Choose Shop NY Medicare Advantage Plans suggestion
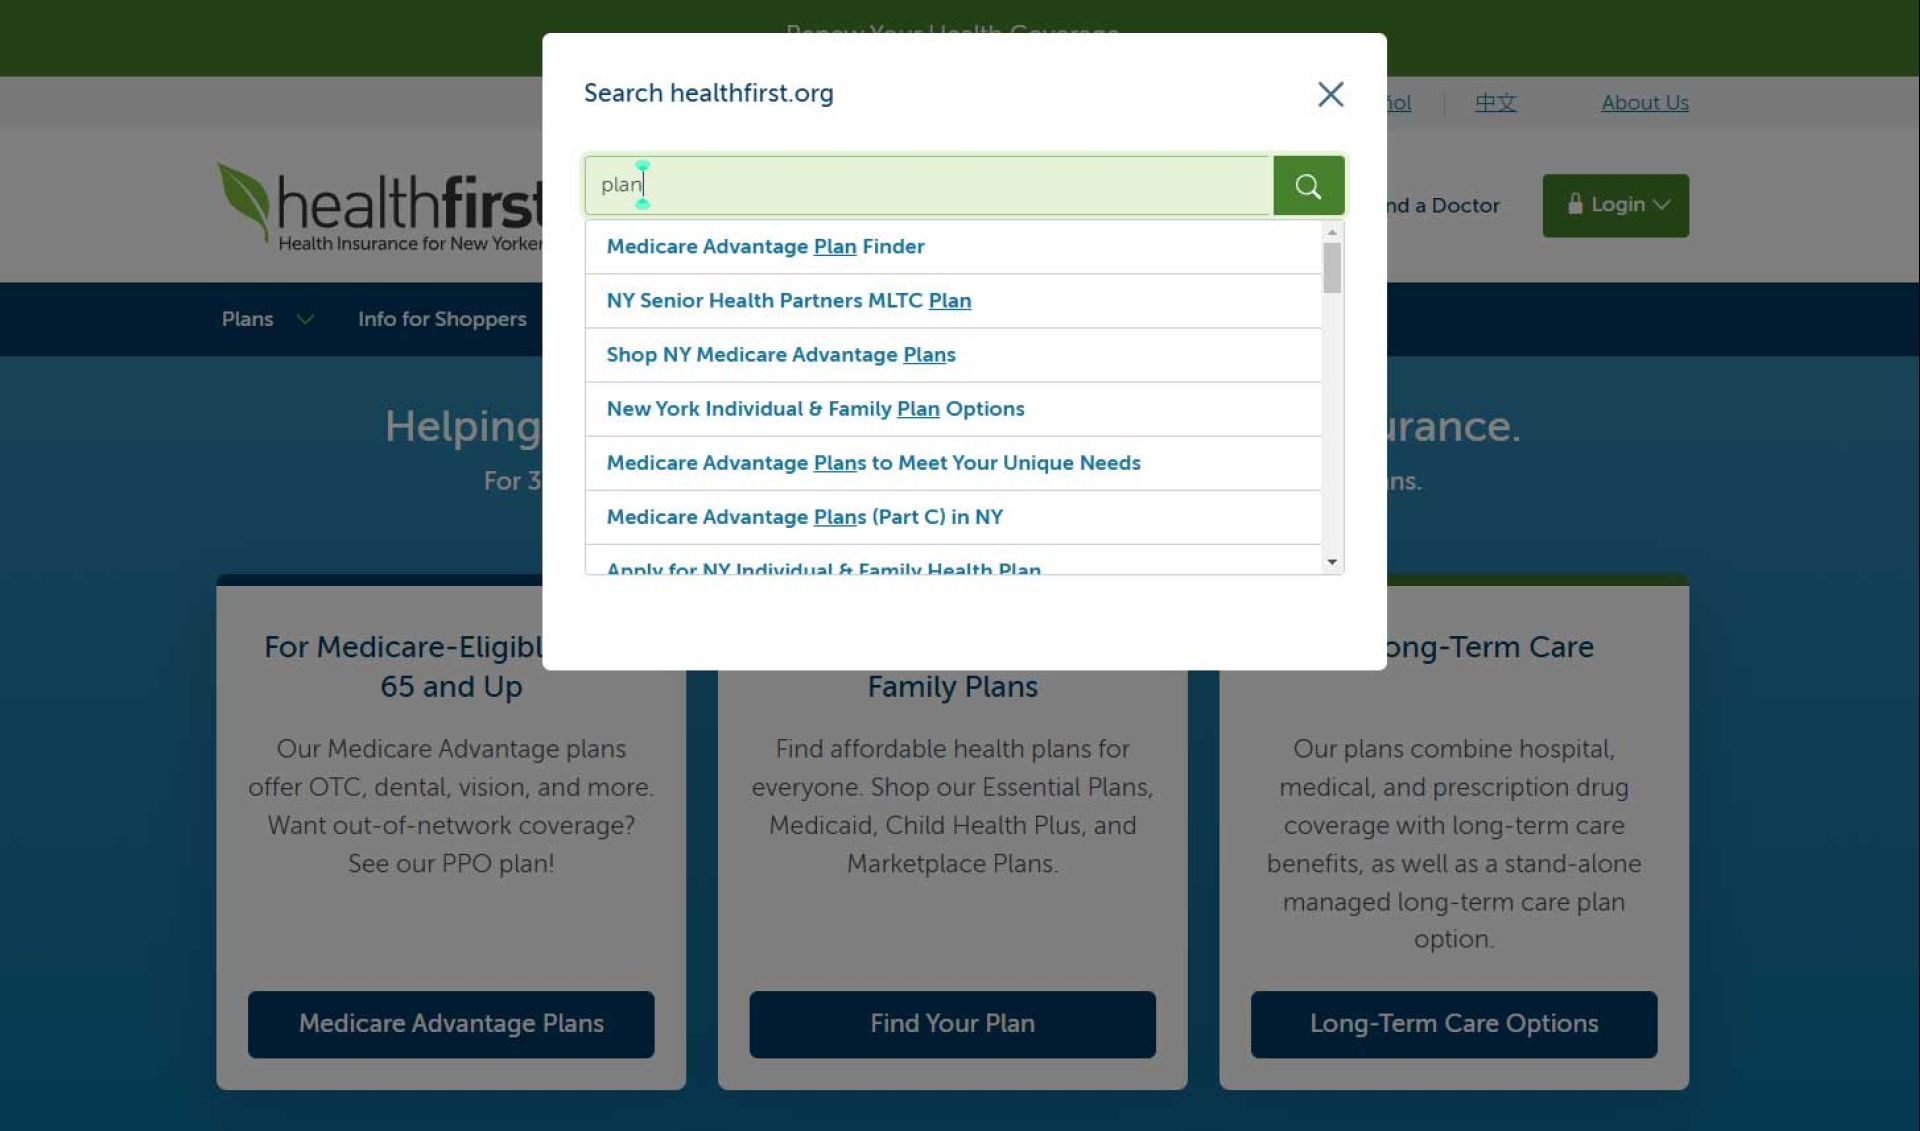 pos(953,355)
